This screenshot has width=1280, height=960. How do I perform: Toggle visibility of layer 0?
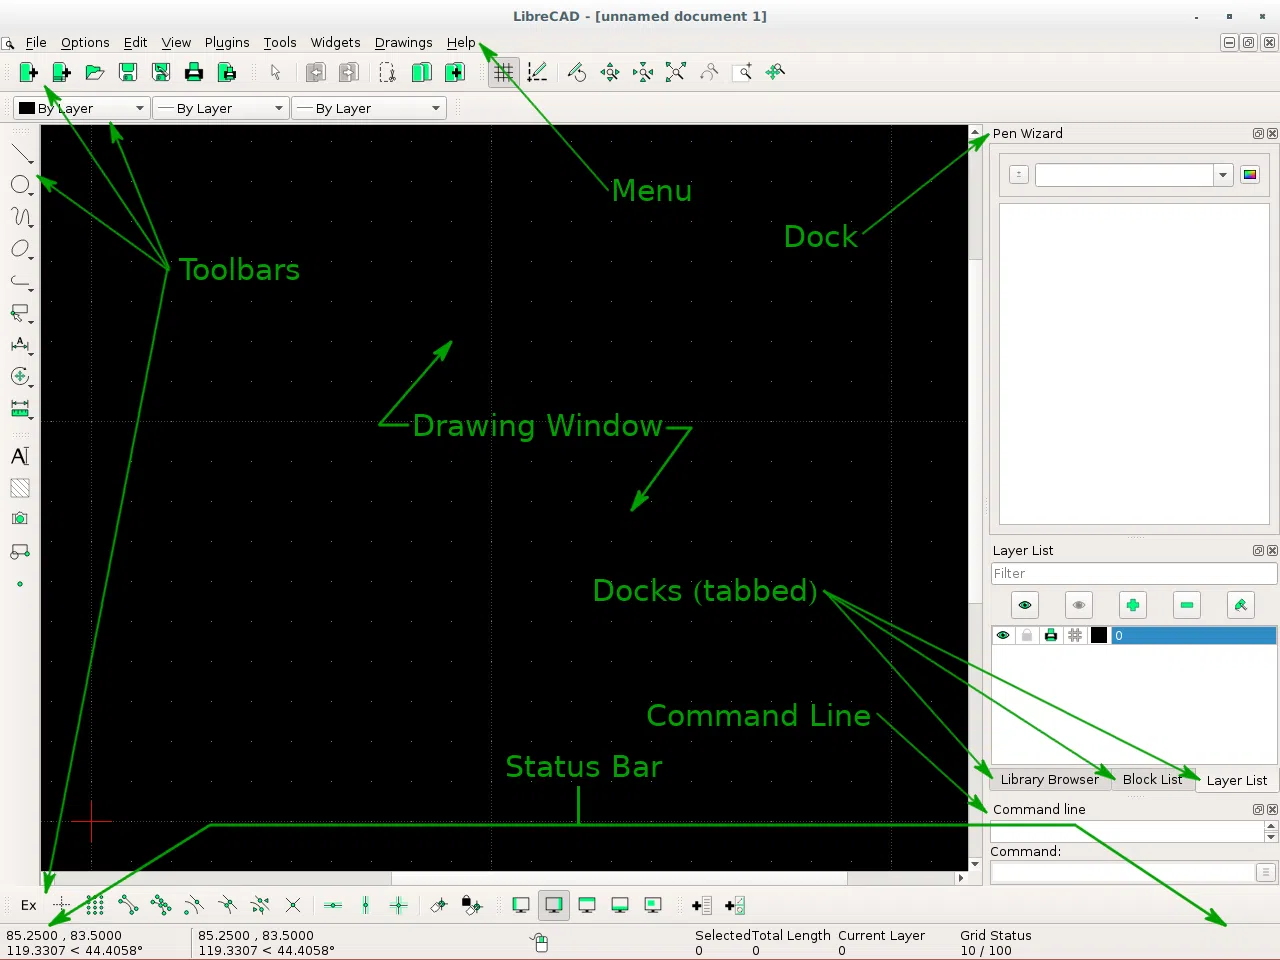[1003, 635]
